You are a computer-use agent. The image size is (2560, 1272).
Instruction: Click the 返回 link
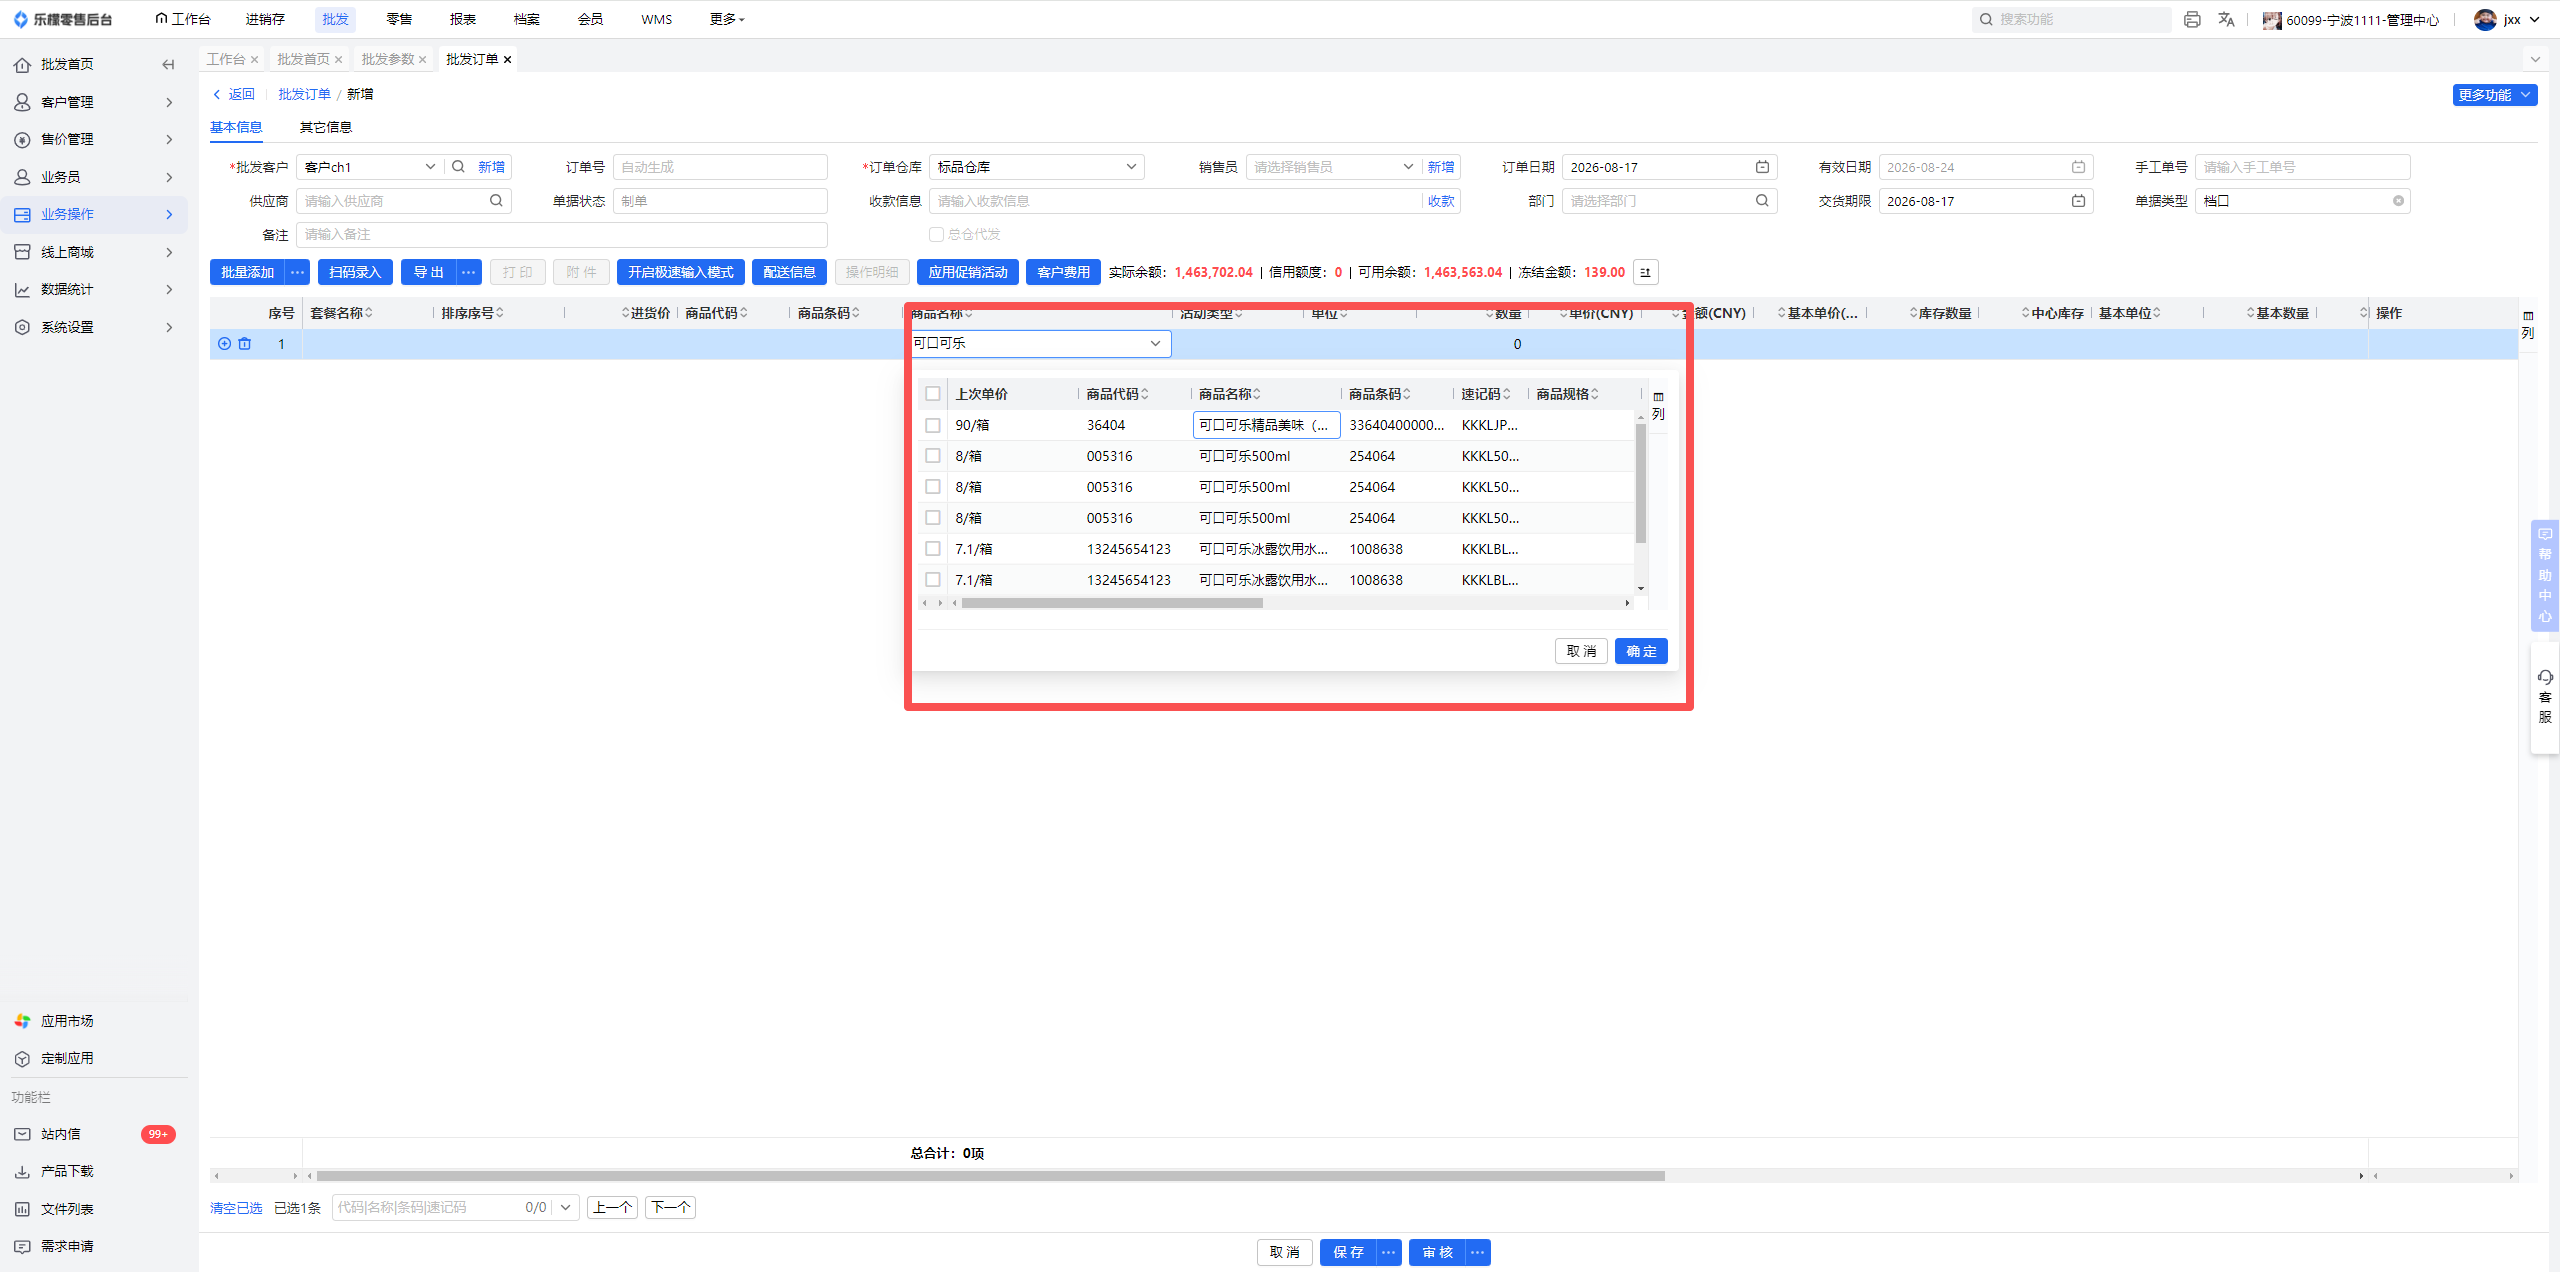[x=234, y=94]
